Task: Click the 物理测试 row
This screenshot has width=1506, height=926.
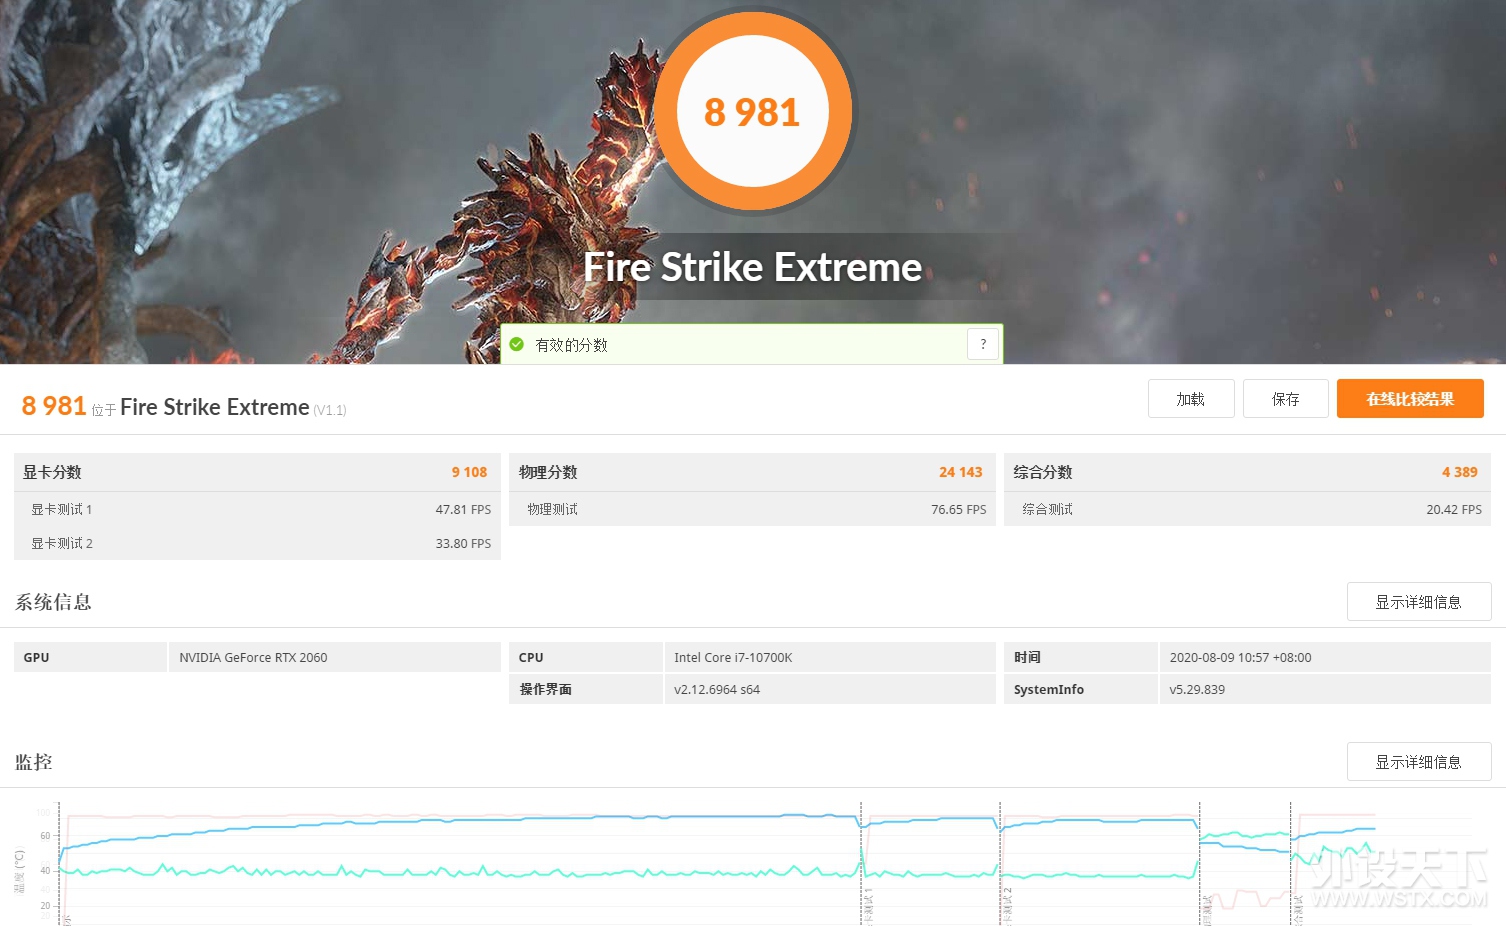Action: pyautogui.click(x=752, y=509)
